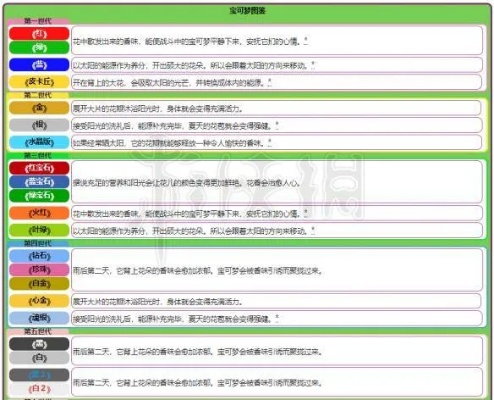
Task: Click the 魂银 entry text '接受阳光的洗礼后'
Action: [x=102, y=319]
